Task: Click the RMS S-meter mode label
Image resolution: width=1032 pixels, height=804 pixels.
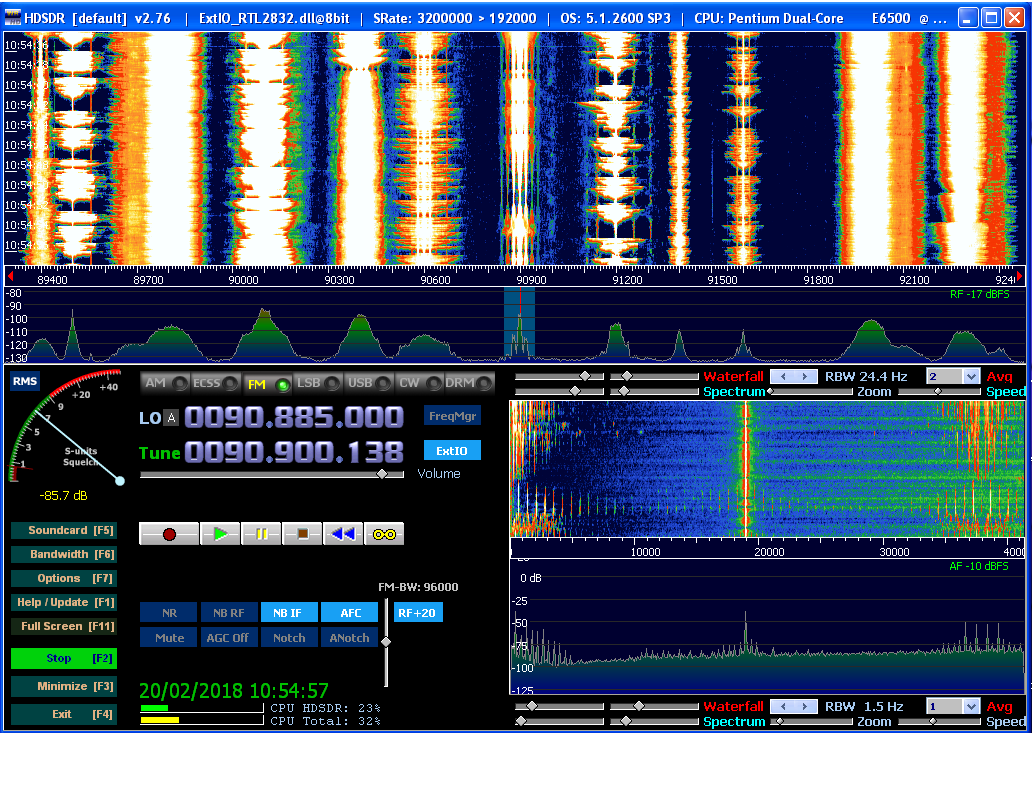Action: click(x=25, y=381)
